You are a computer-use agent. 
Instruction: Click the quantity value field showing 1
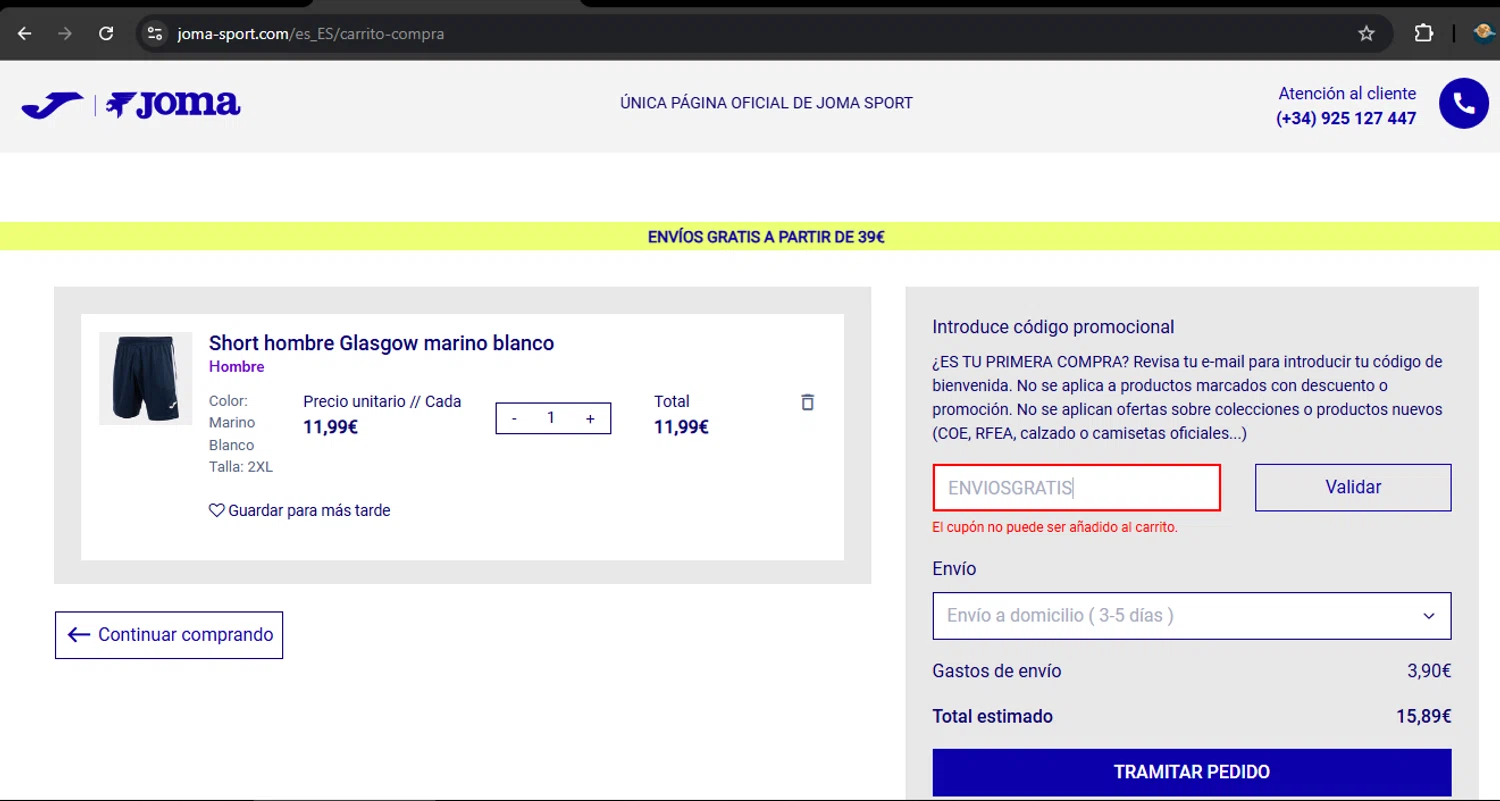pos(551,418)
